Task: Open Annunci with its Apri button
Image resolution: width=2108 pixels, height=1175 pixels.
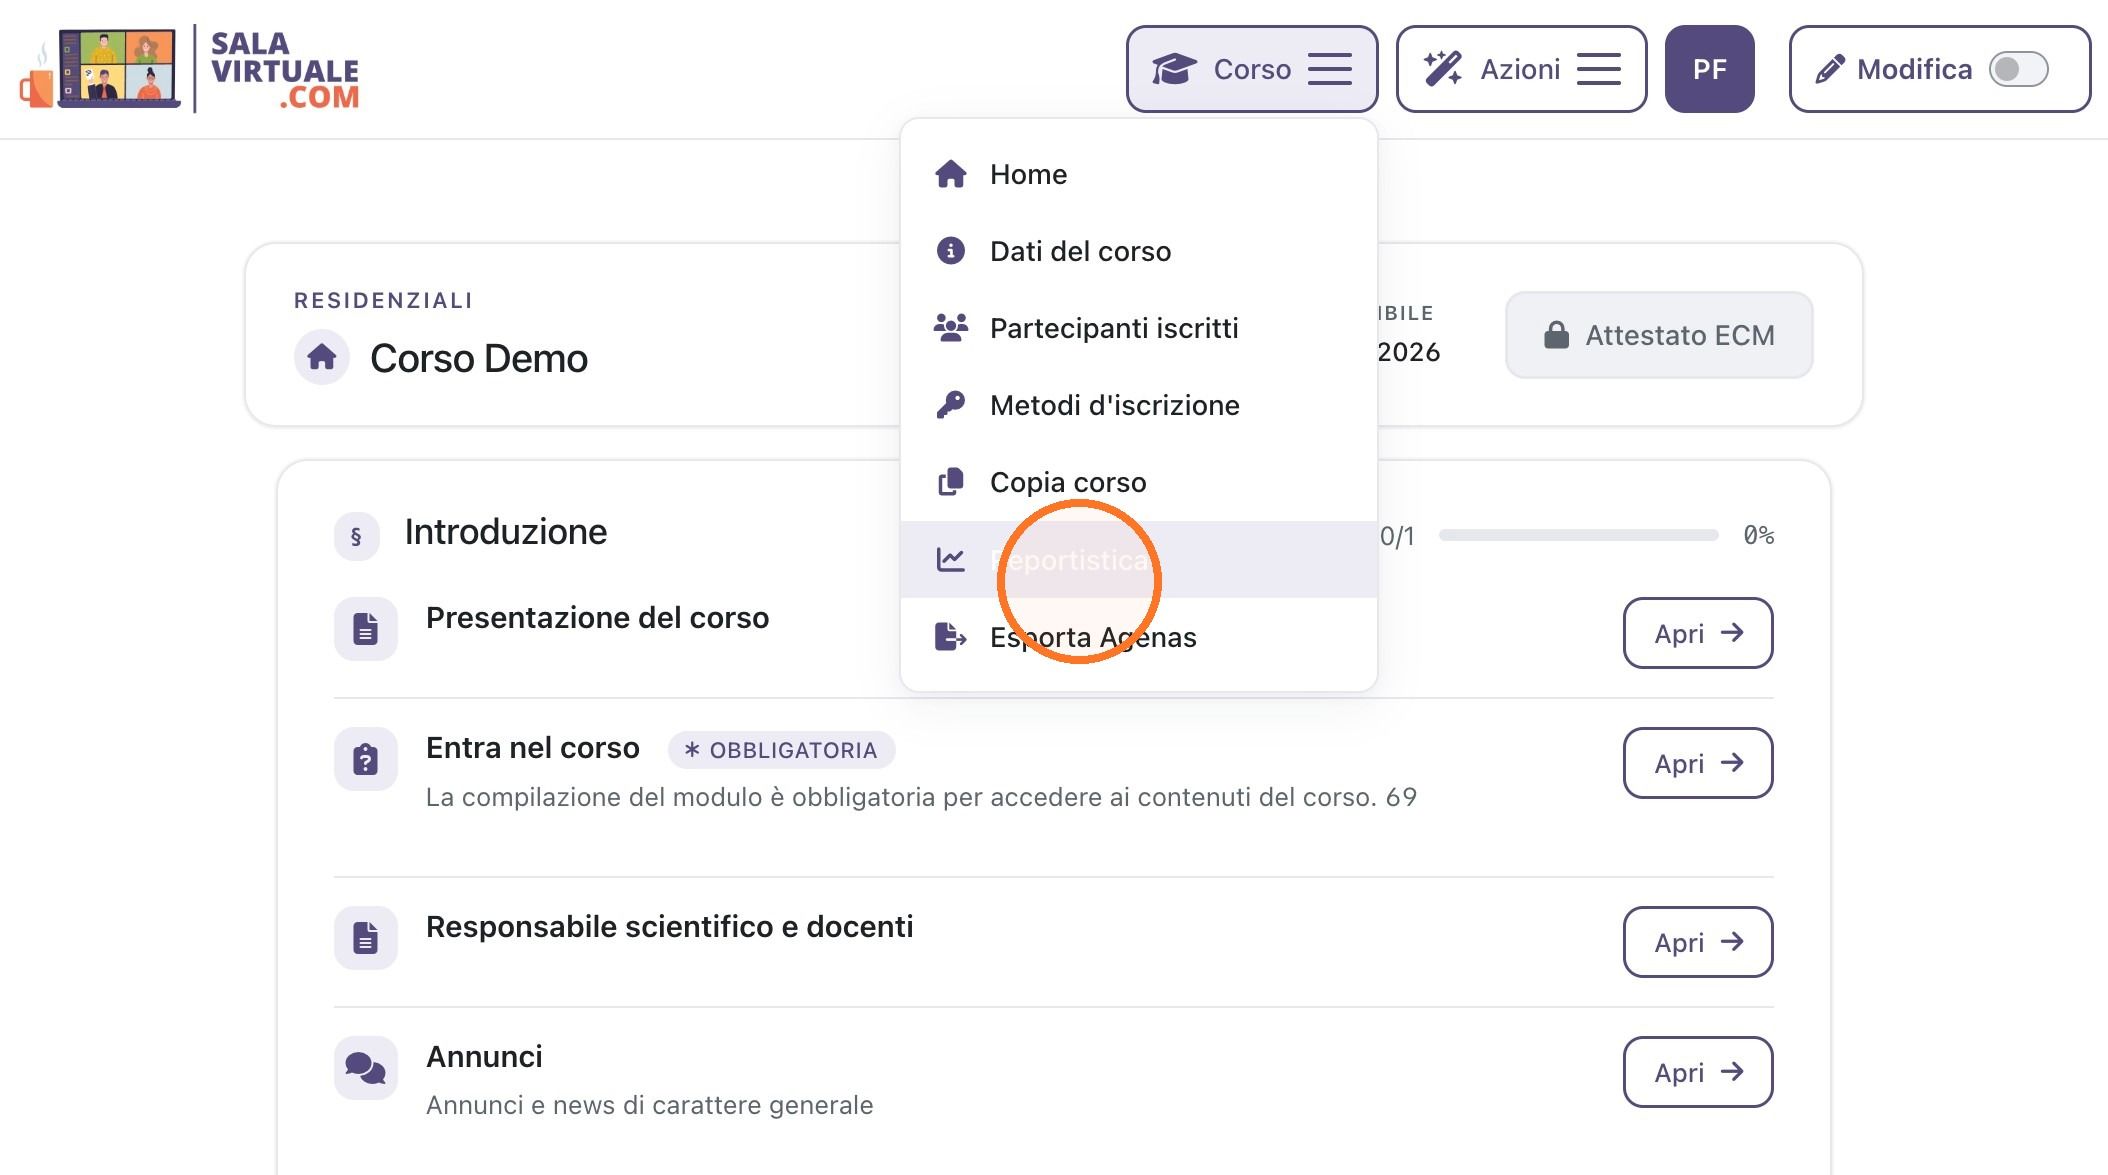Action: point(1698,1072)
